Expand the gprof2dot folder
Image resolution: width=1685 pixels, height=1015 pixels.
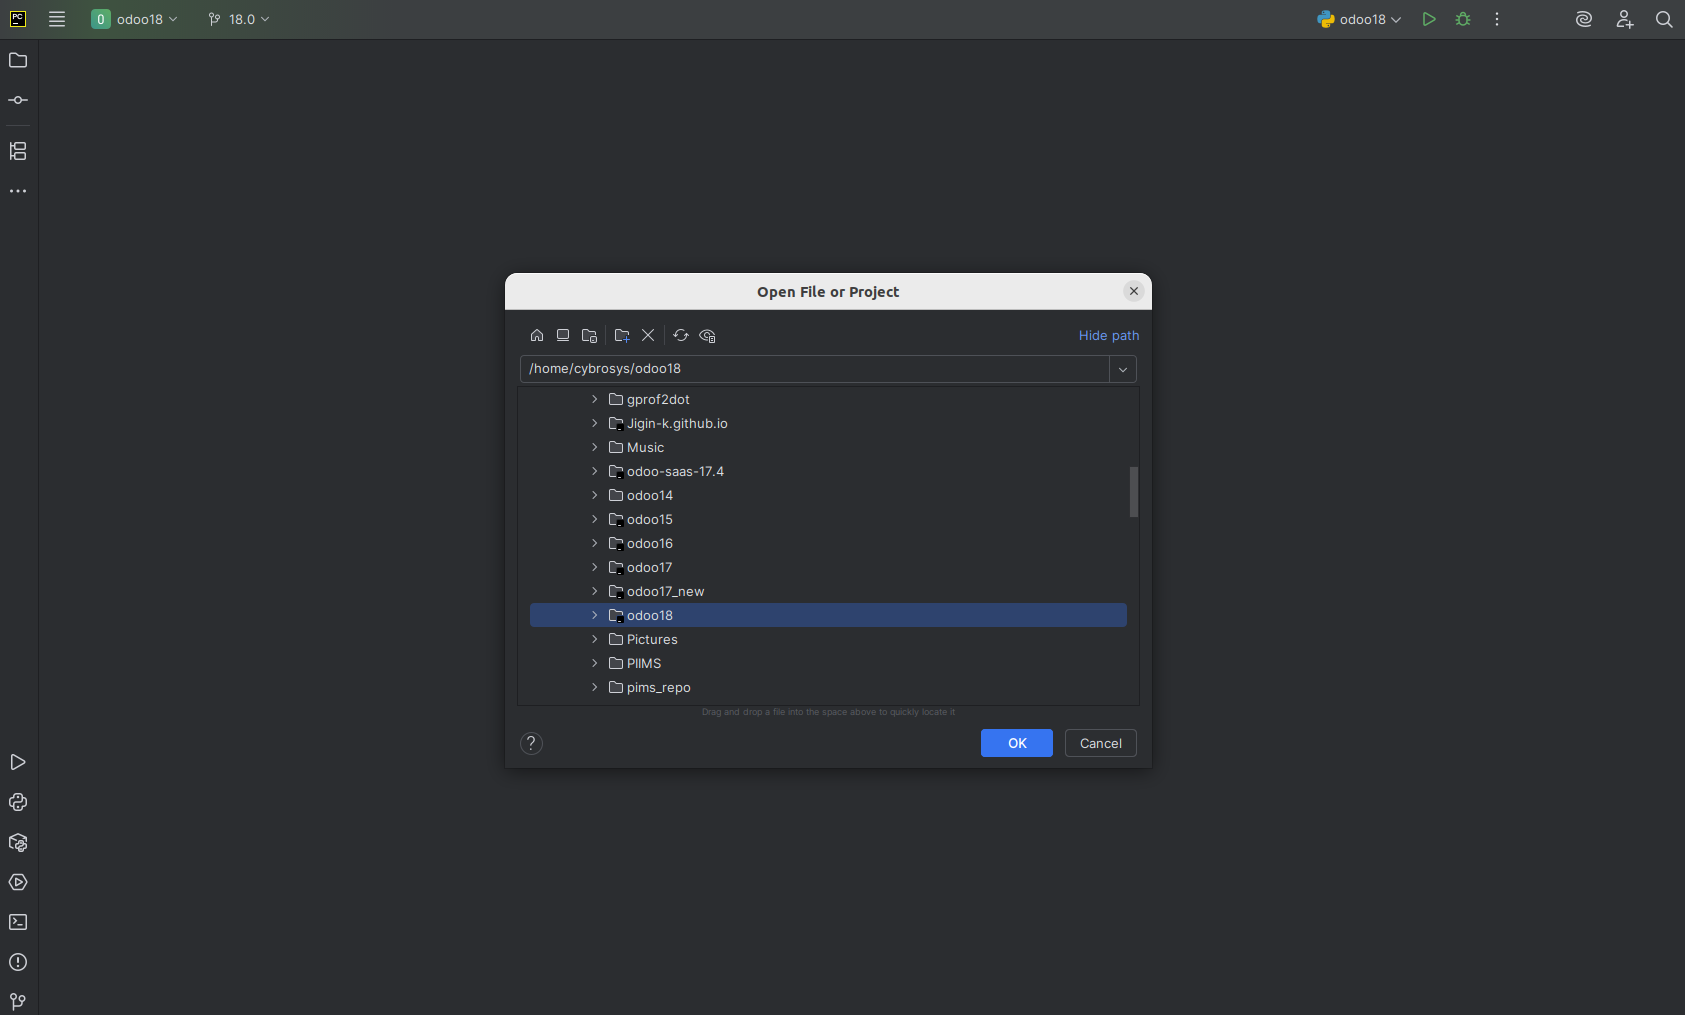(595, 399)
